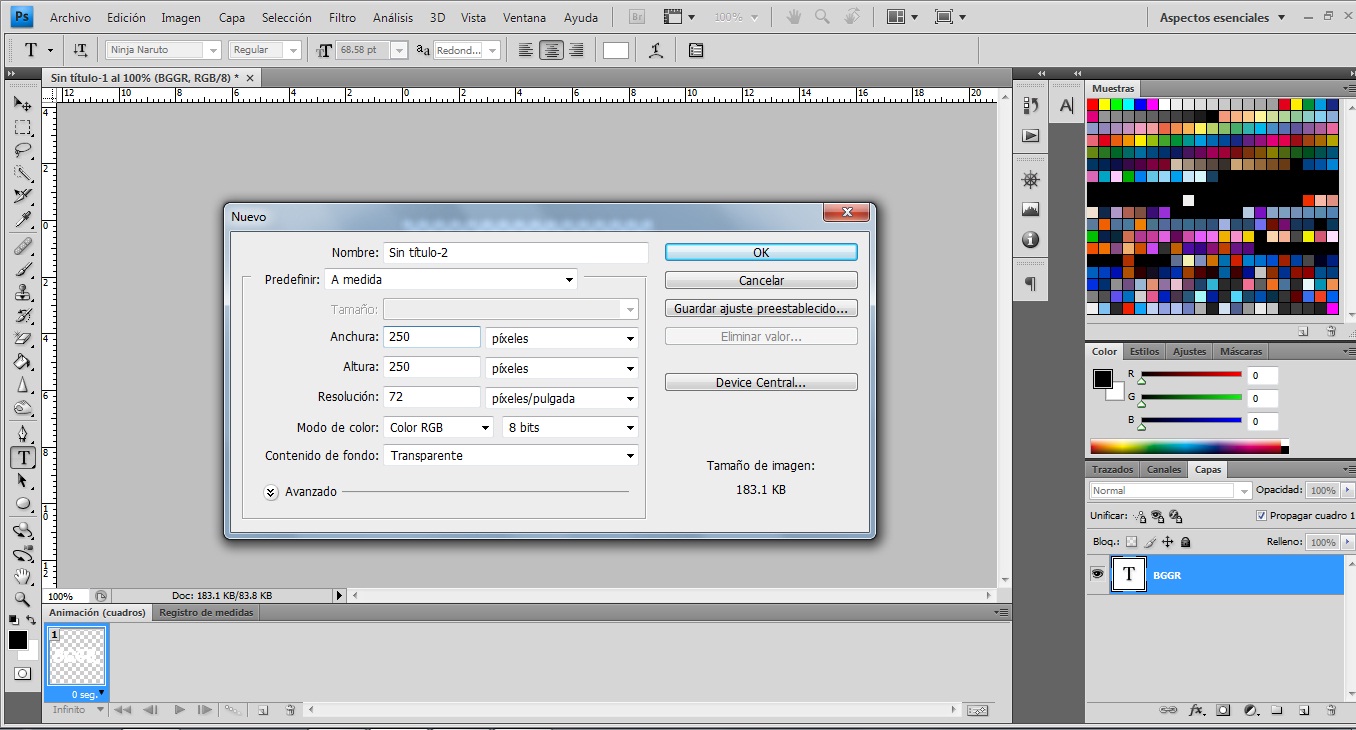Open the fx layer style menu

1196,710
